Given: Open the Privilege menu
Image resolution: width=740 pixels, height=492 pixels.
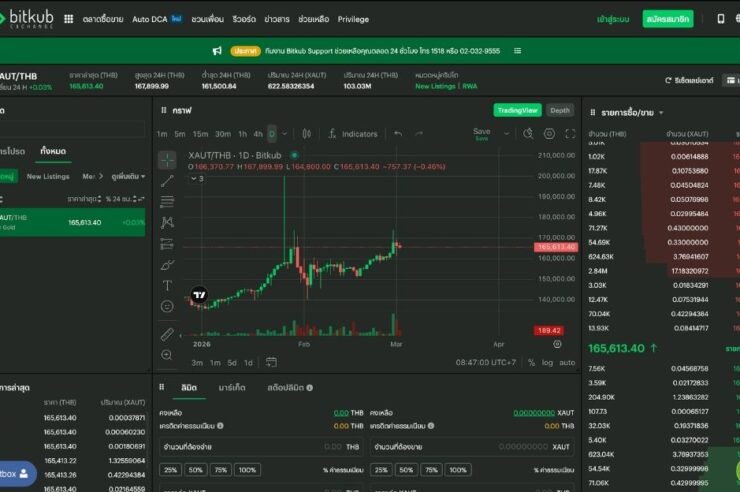Looking at the screenshot, I should [353, 19].
